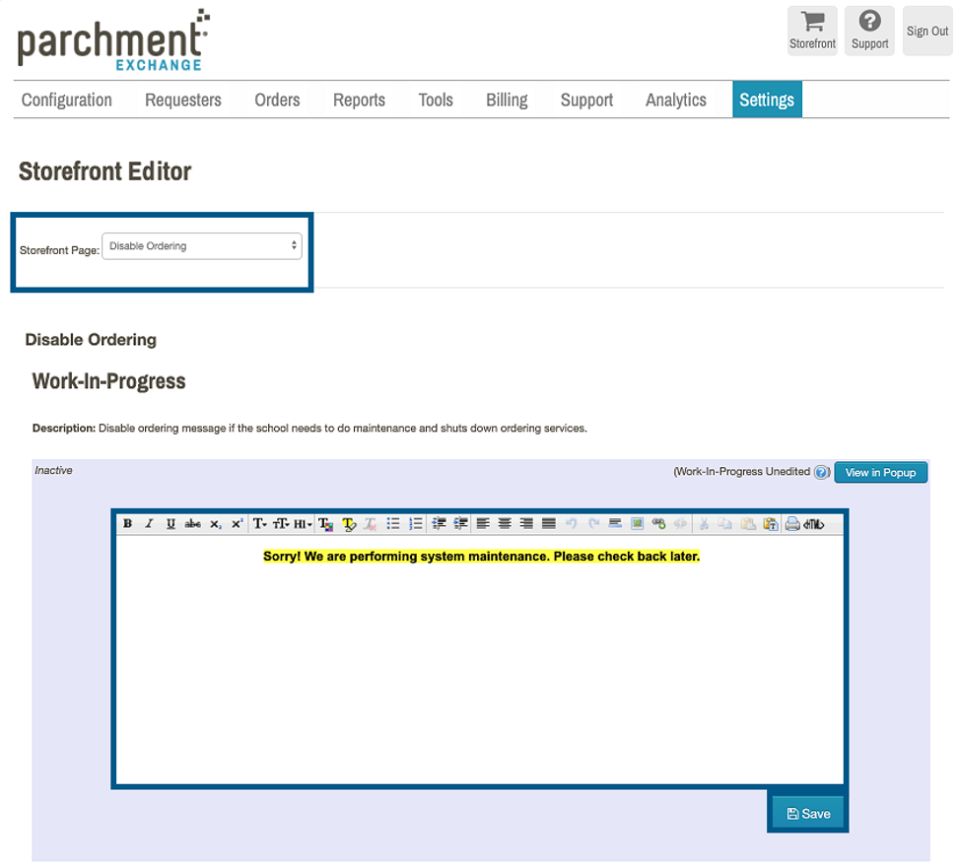Open the HTML source view button
Screen dimensions: 960x866
(814, 524)
